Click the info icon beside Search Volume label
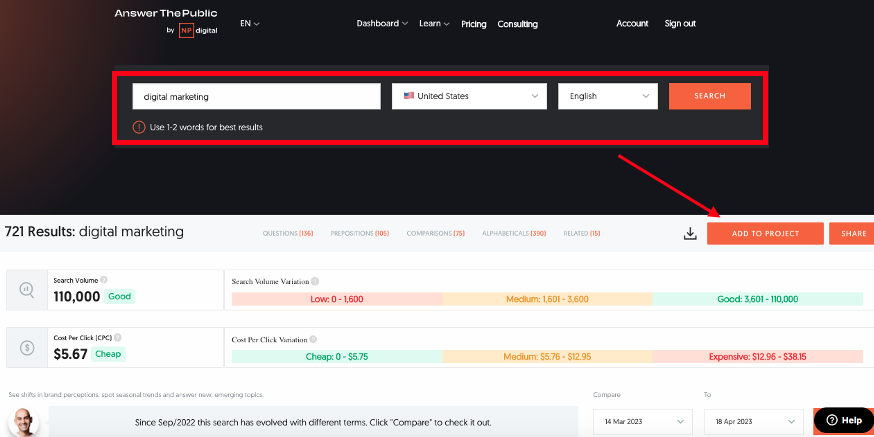 click(x=104, y=280)
